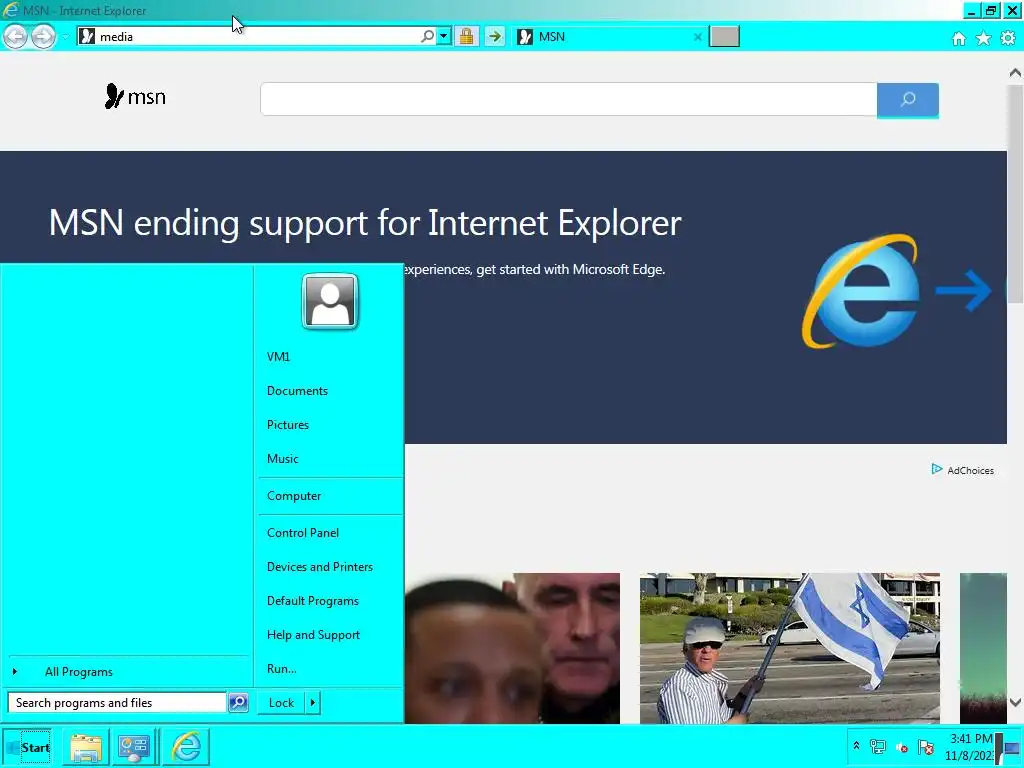Image resolution: width=1024 pixels, height=768 pixels.
Task: Click Internet Explorer taskbar icon
Action: click(186, 747)
